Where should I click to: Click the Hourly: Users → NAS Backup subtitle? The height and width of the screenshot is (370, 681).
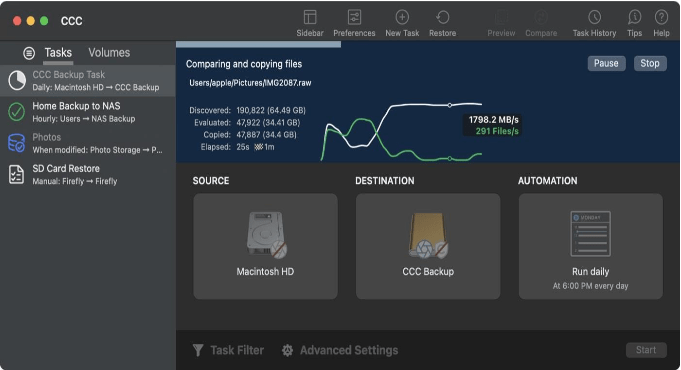[x=84, y=119]
